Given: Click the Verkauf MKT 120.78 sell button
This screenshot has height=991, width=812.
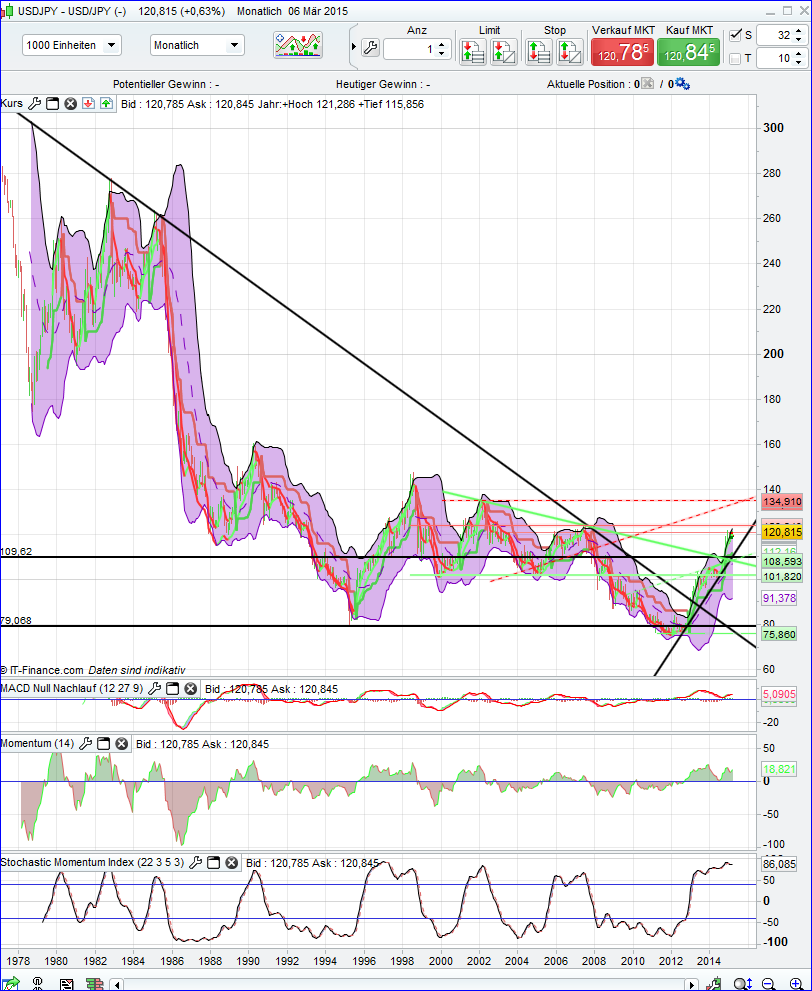Looking at the screenshot, I should (x=623, y=51).
